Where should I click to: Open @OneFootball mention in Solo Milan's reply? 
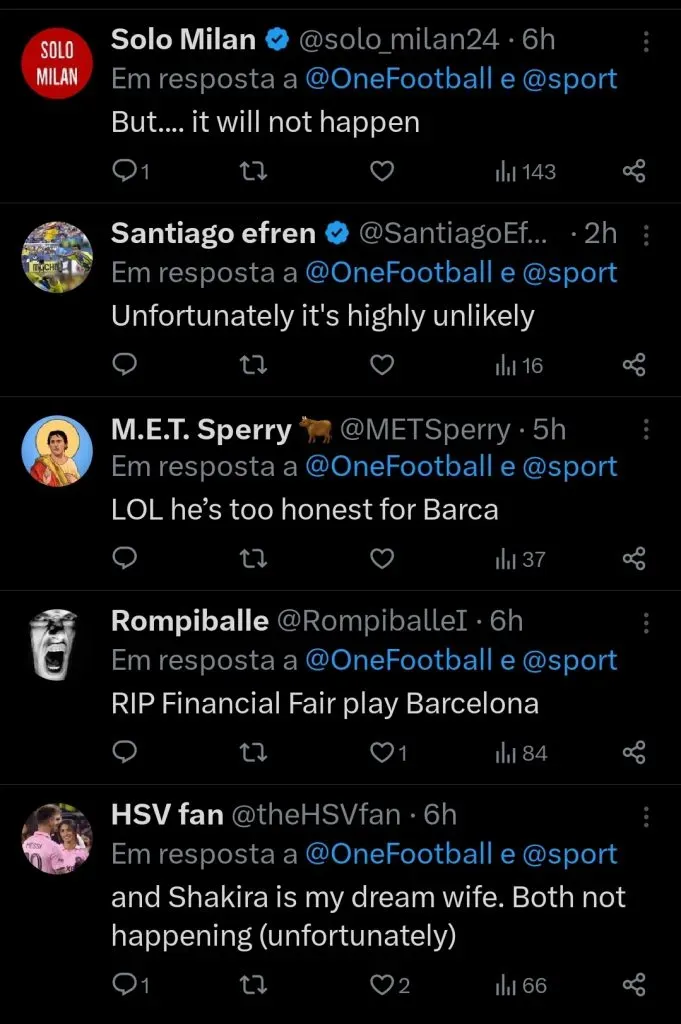[399, 80]
